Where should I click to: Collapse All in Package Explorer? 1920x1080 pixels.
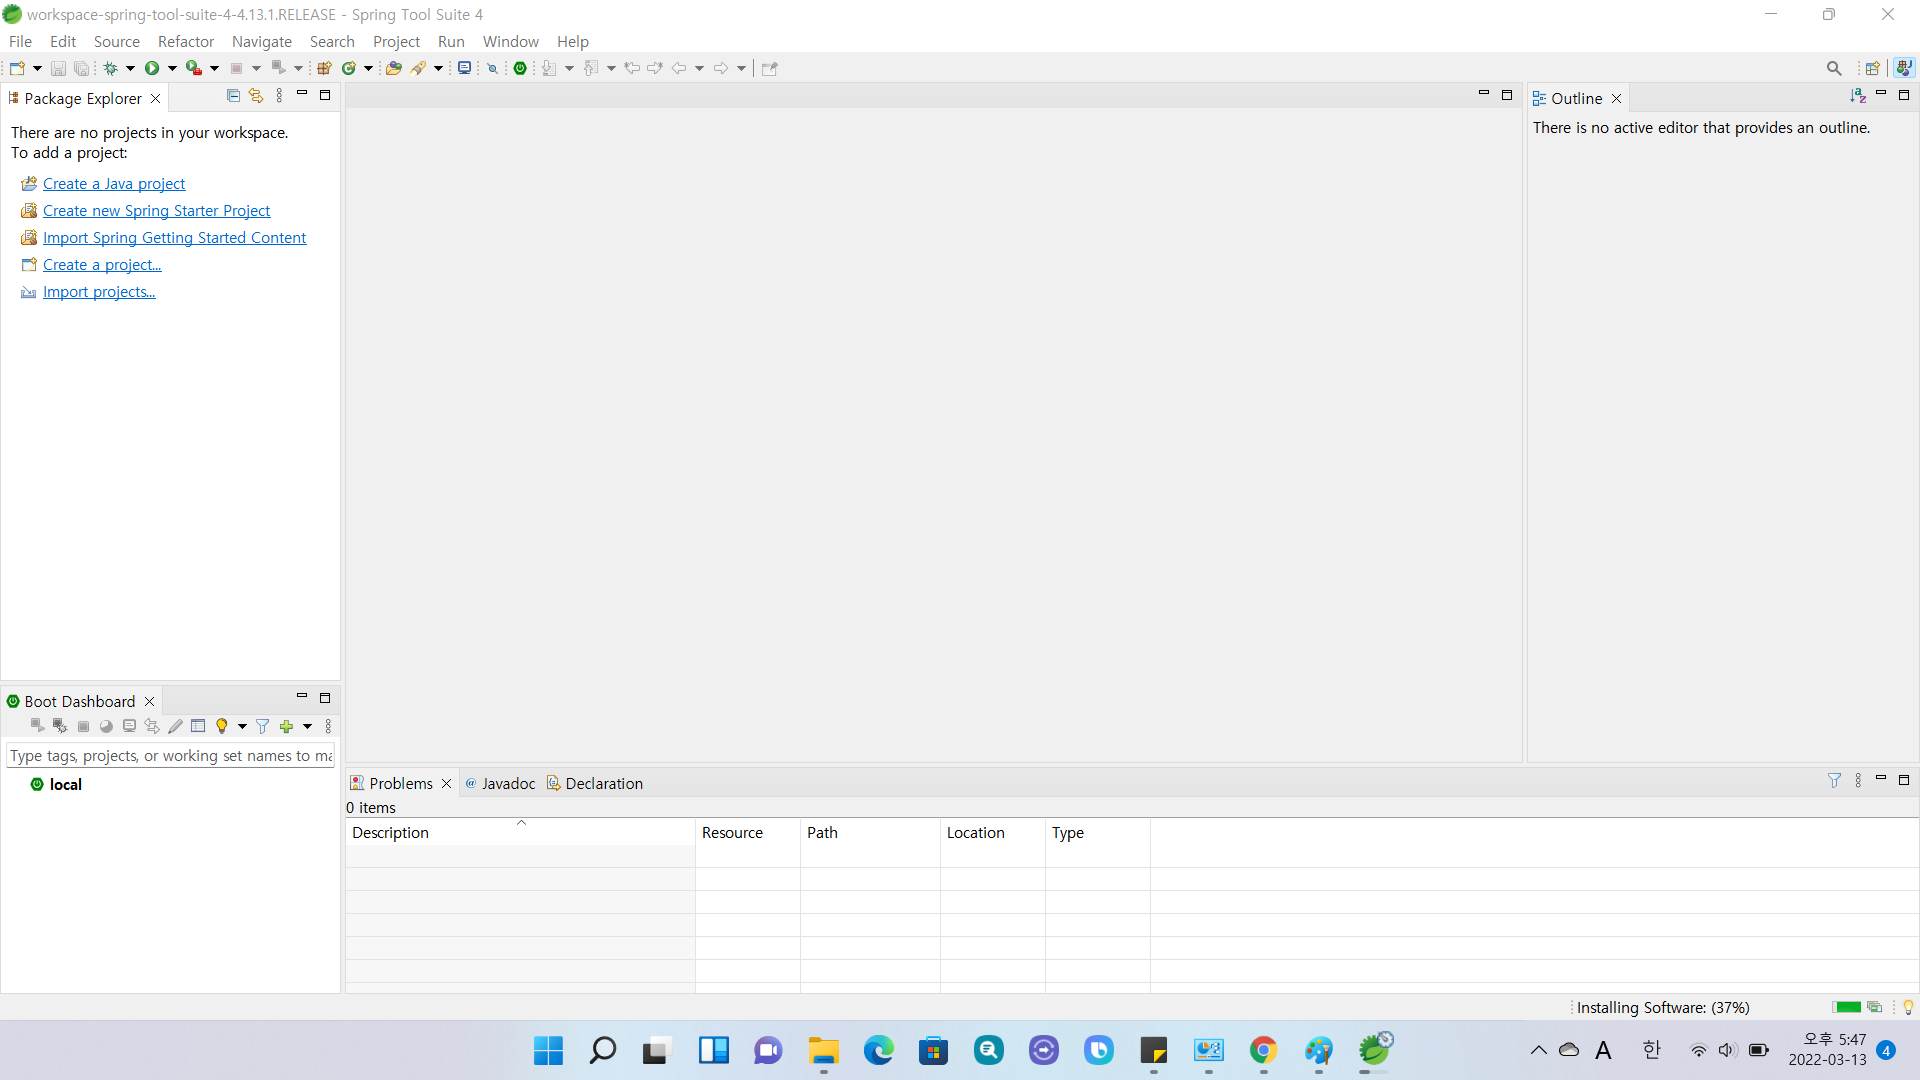[233, 96]
